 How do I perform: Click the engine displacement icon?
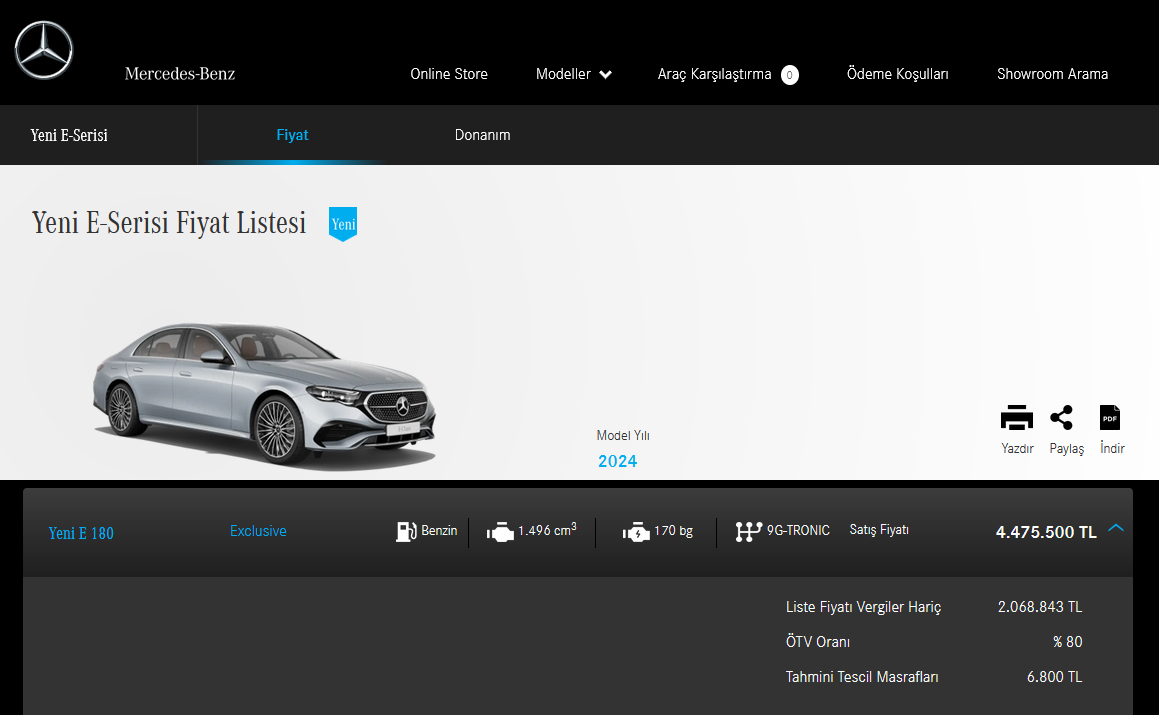tap(500, 532)
